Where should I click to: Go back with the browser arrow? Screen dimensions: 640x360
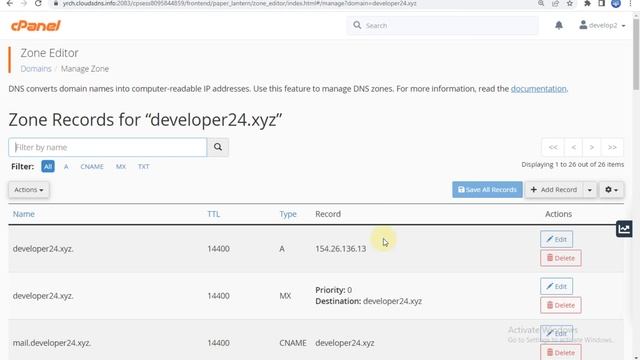click(x=9, y=3)
